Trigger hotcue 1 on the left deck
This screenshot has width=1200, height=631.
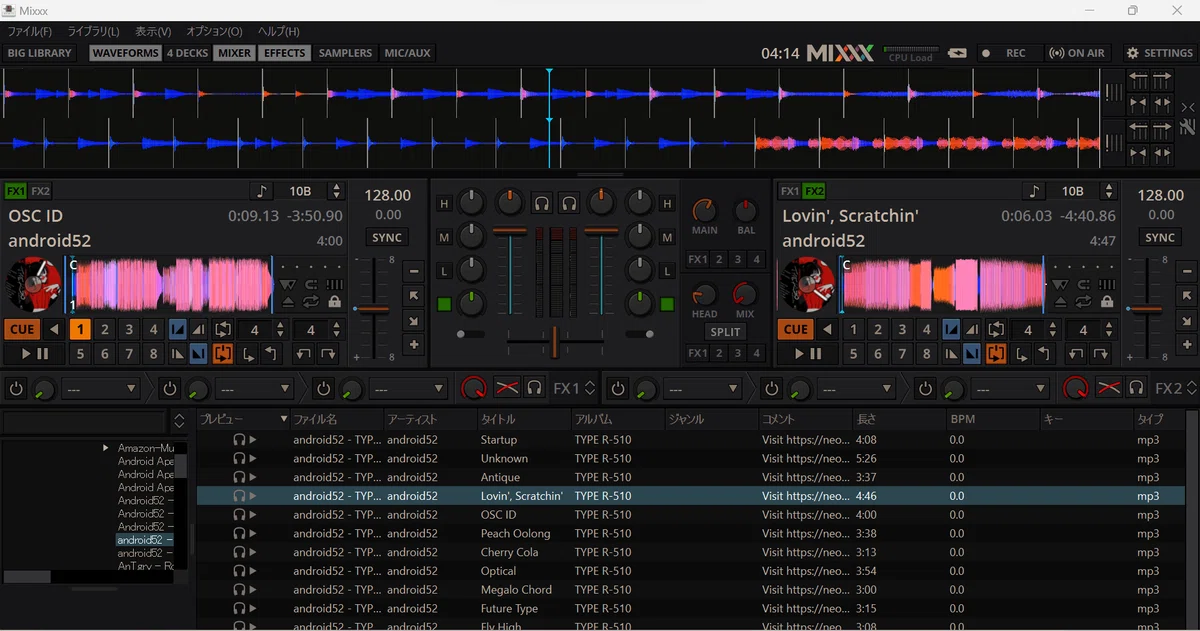point(81,329)
